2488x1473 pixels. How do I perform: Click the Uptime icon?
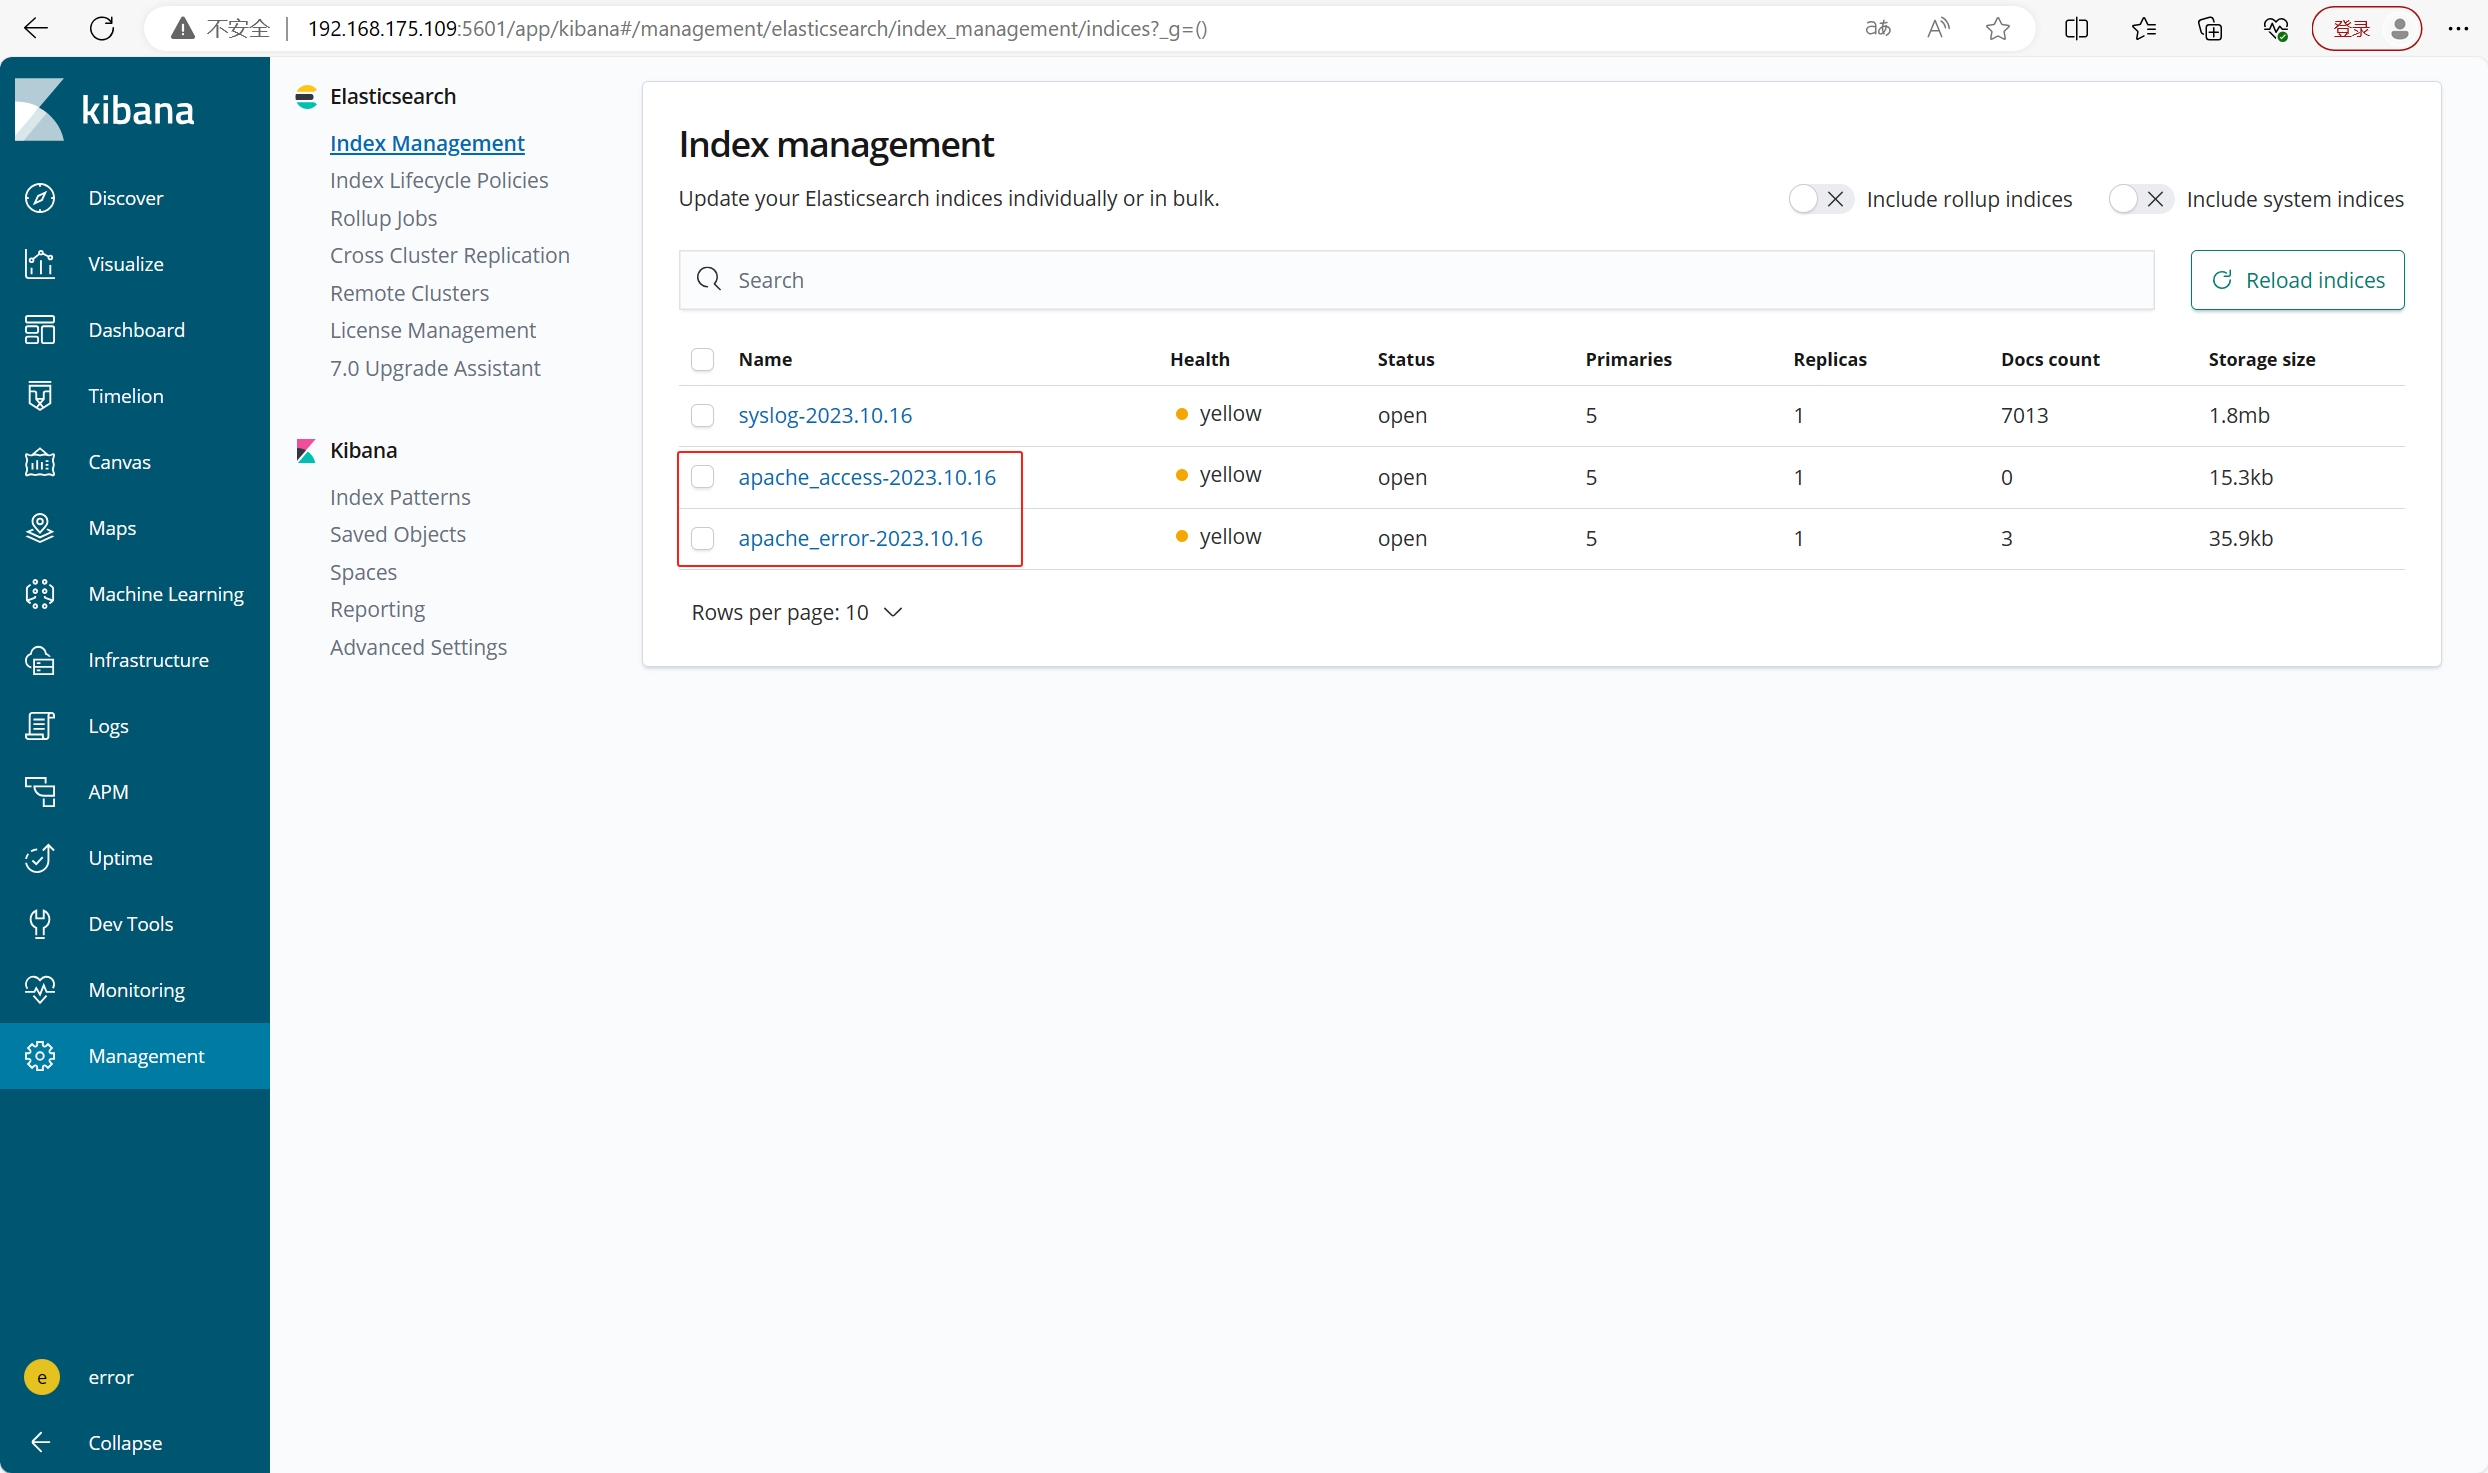point(40,858)
